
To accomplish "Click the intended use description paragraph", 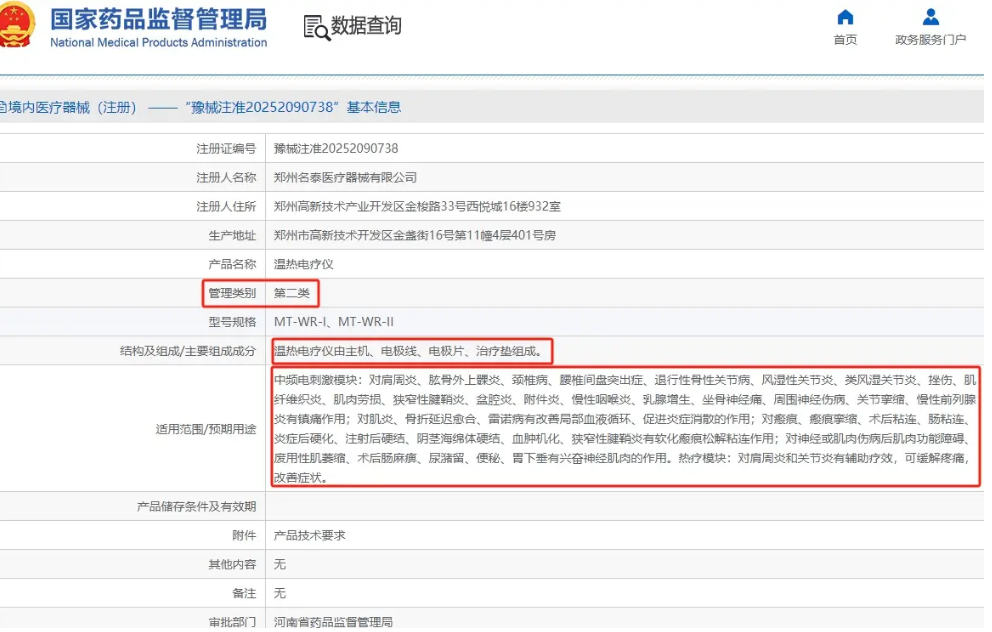I will coord(625,428).
